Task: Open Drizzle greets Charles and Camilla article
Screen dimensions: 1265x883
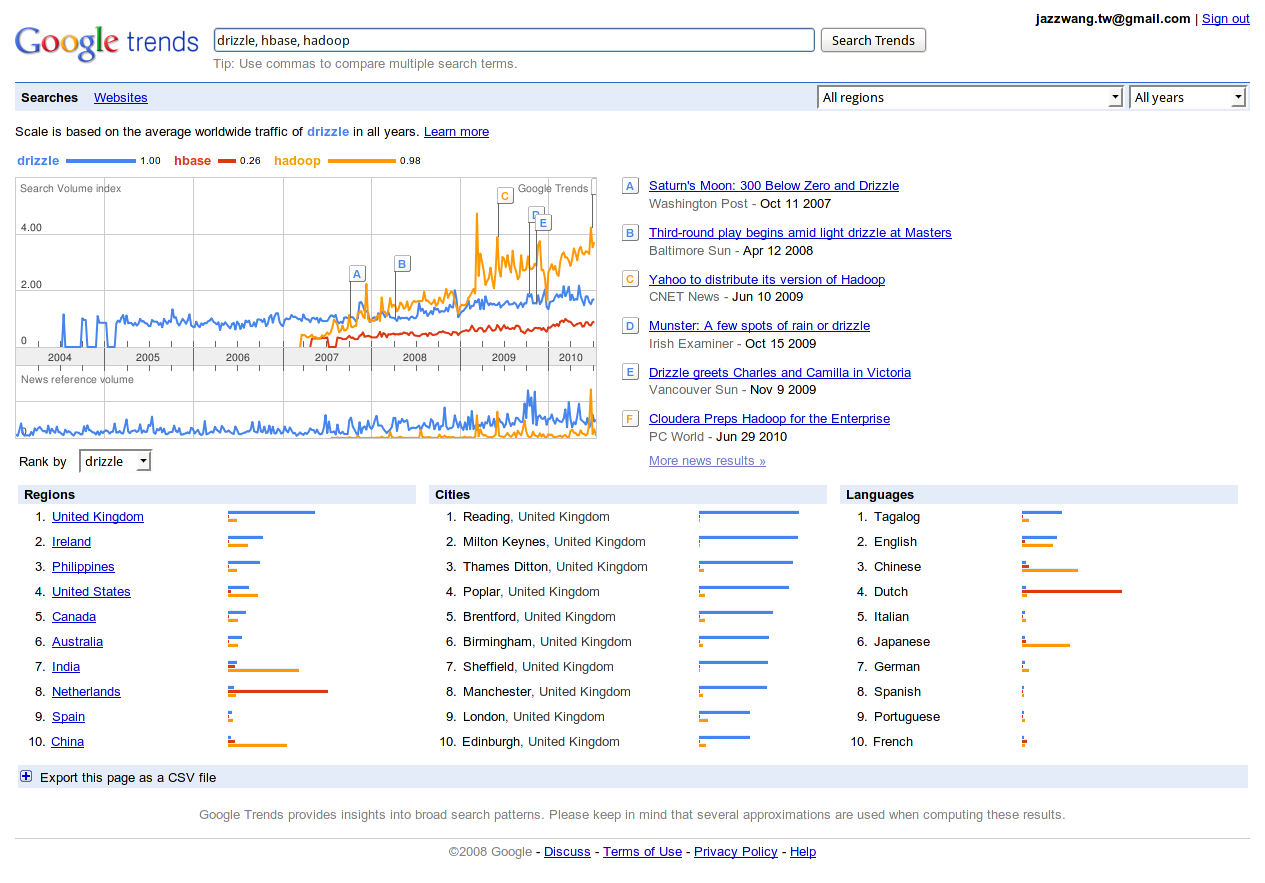Action: 780,373
